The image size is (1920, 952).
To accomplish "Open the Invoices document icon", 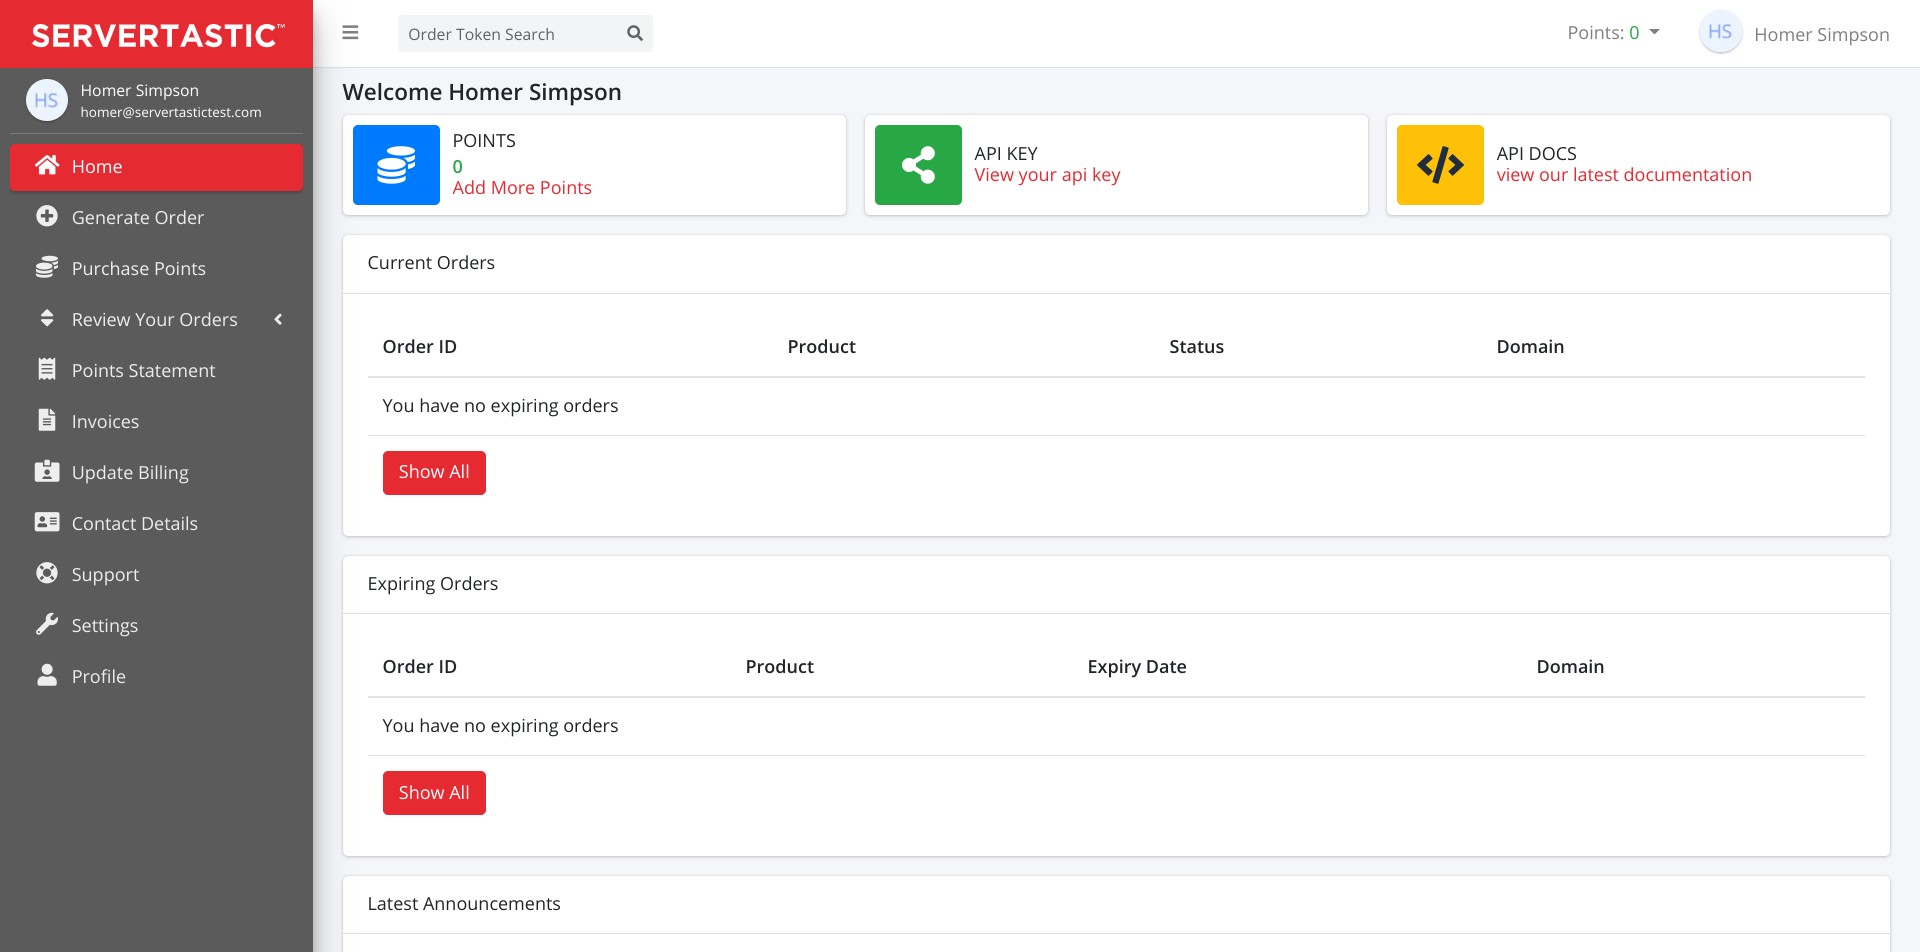I will coord(46,420).
